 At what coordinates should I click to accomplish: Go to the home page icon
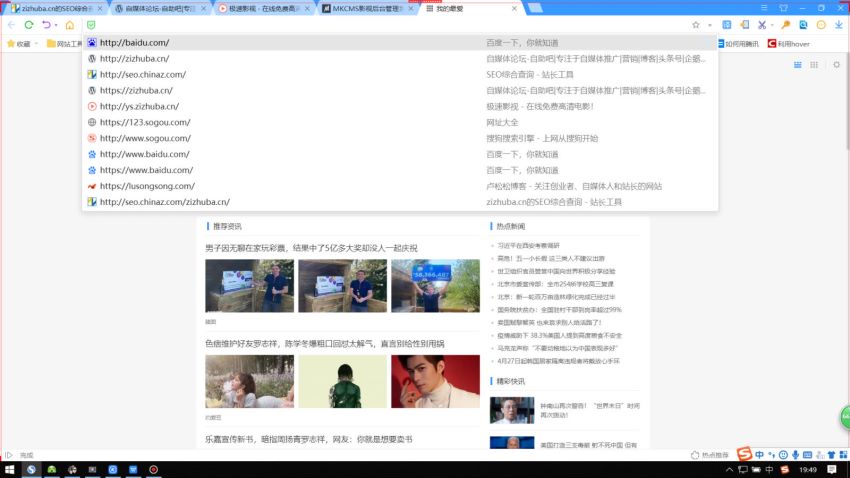click(x=69, y=25)
